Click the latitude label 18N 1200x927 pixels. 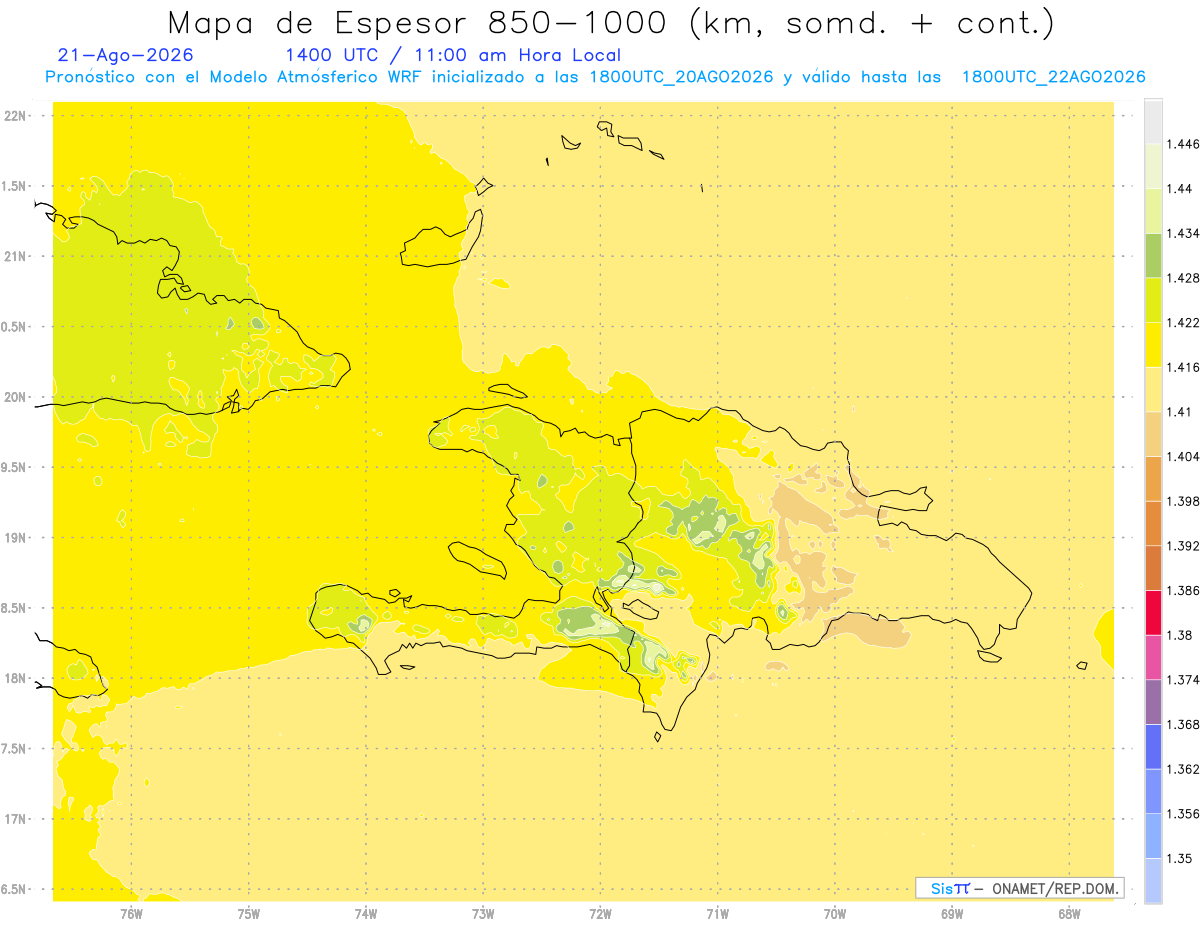pos(17,678)
